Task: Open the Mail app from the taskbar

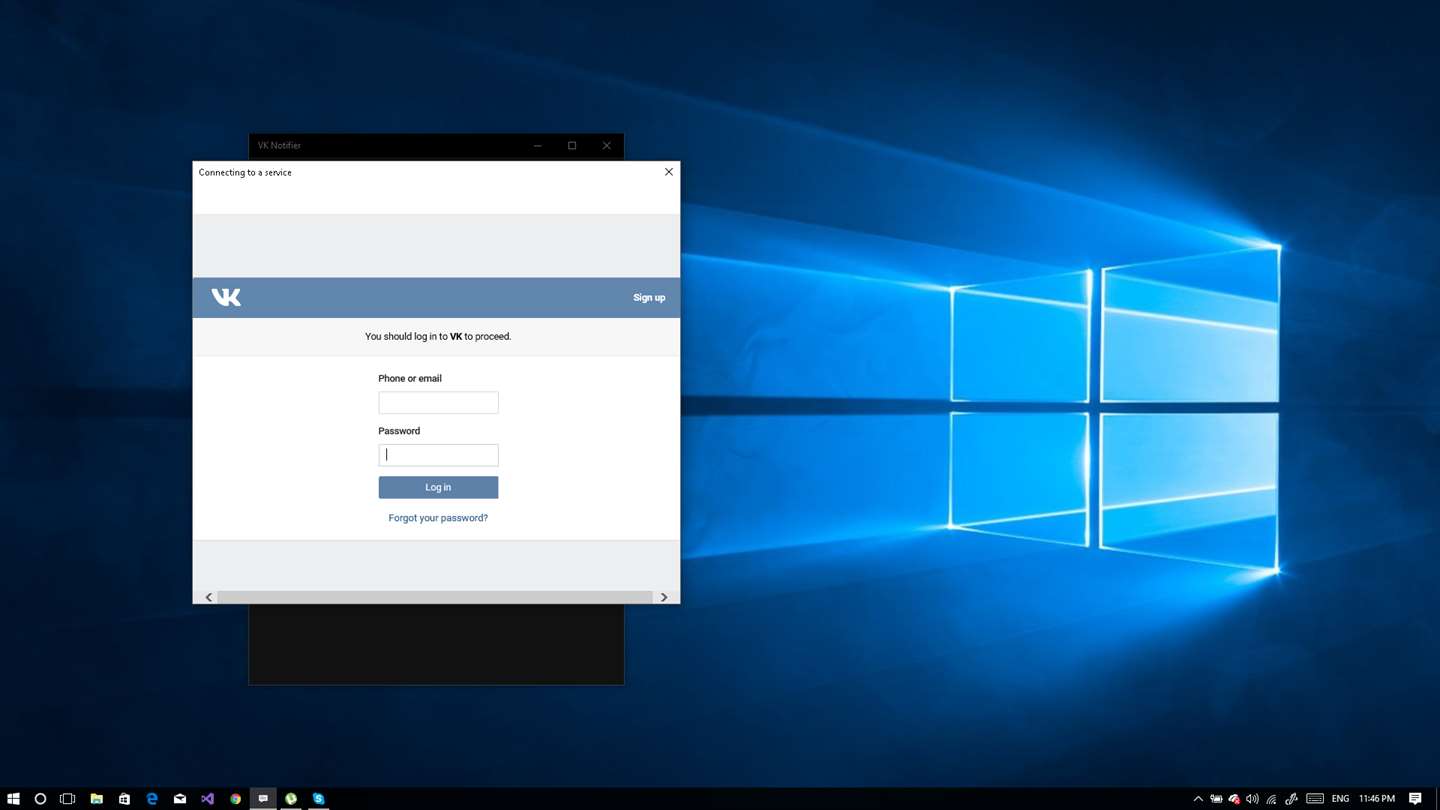Action: click(180, 799)
